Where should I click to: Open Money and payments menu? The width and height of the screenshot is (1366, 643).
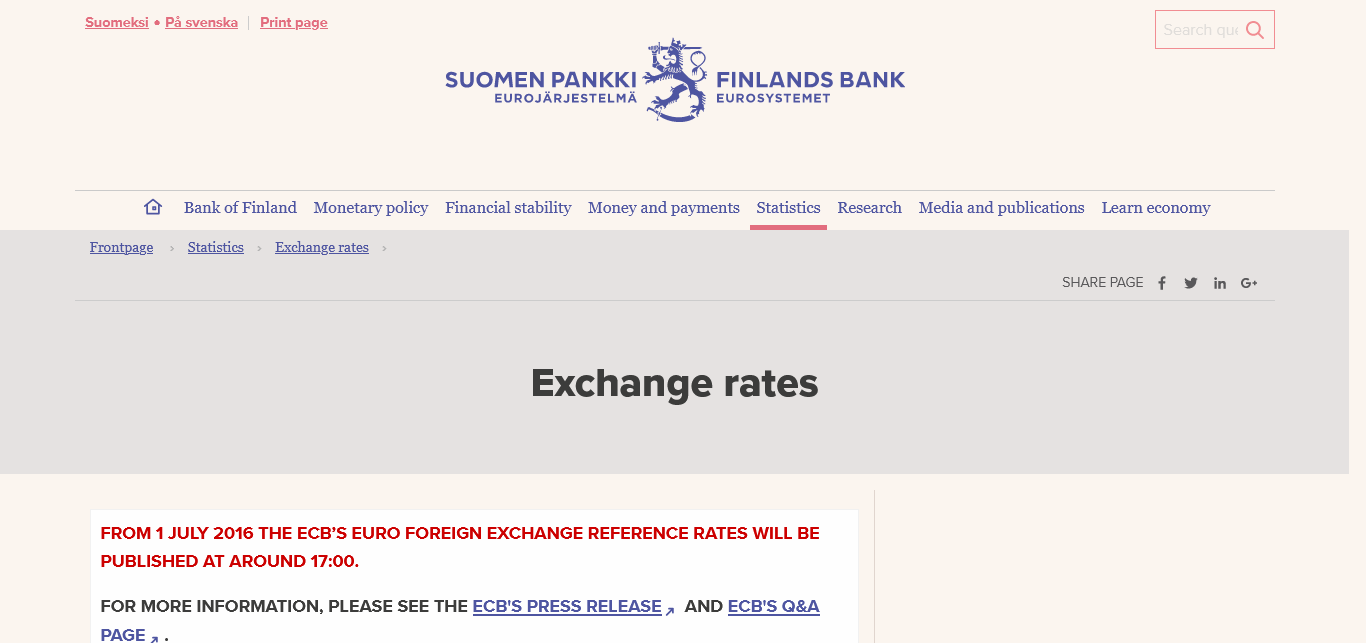pos(664,208)
